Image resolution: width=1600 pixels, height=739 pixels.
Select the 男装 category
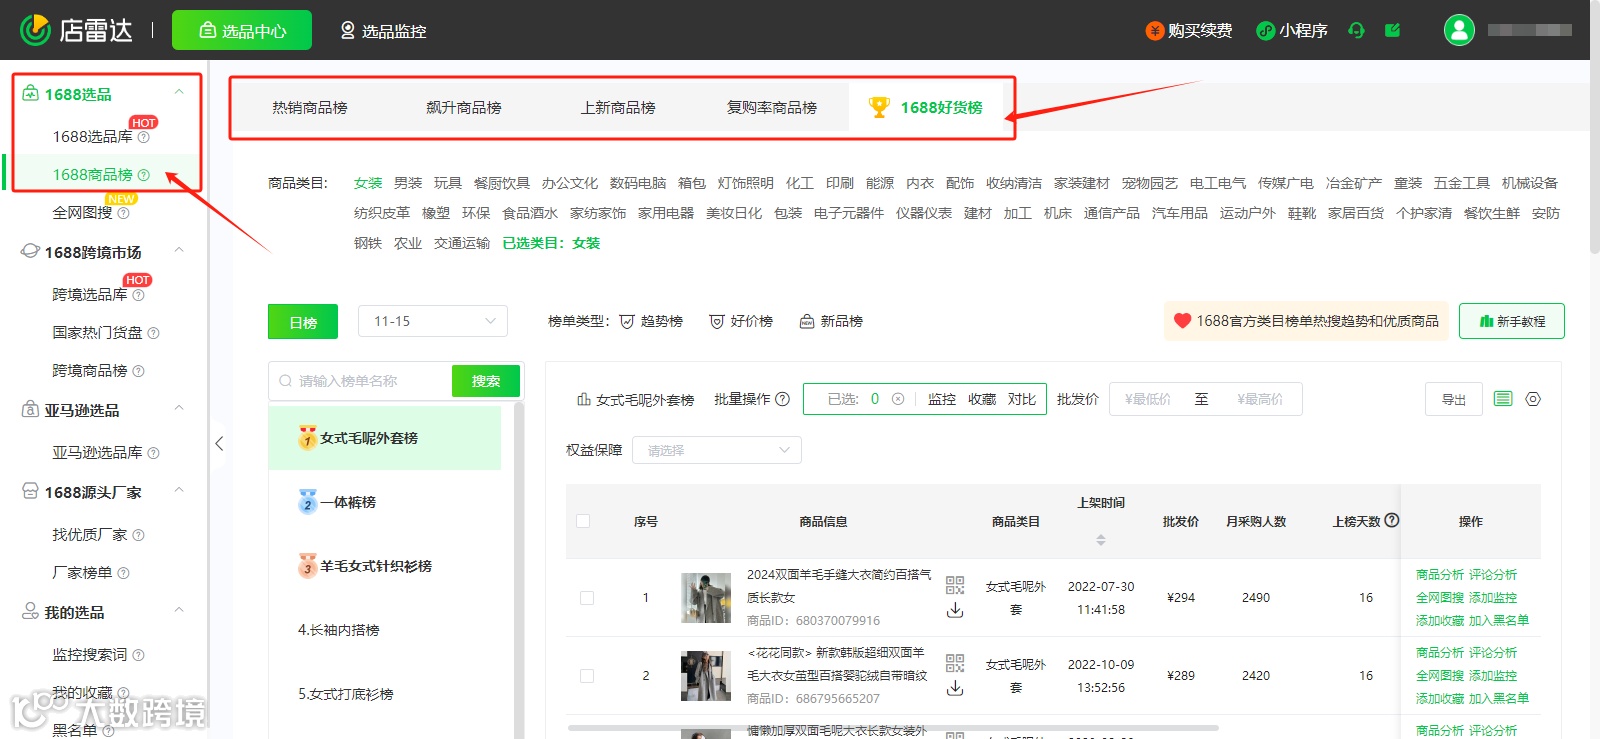408,183
